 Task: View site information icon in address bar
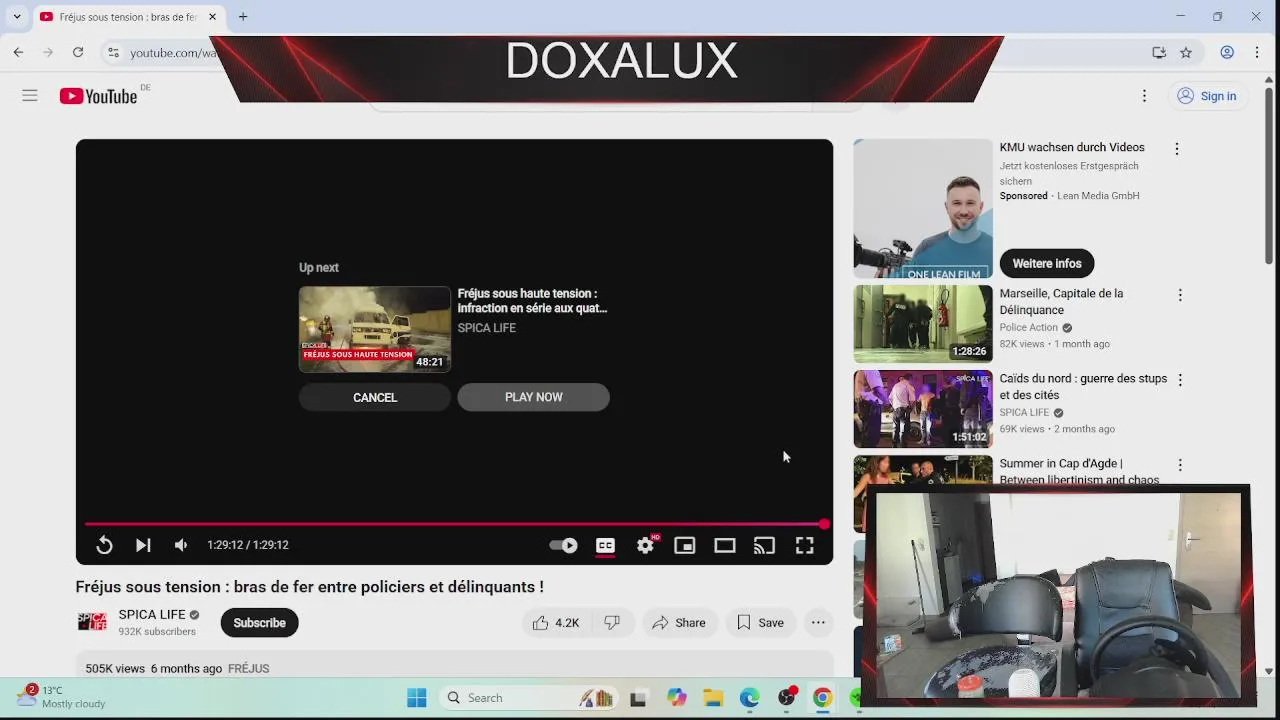(113, 52)
